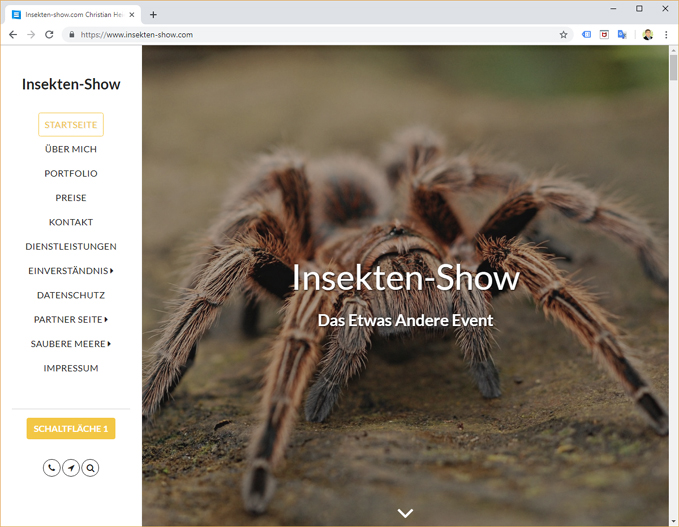
Task: Open the Über Mich page
Action: pos(71,149)
